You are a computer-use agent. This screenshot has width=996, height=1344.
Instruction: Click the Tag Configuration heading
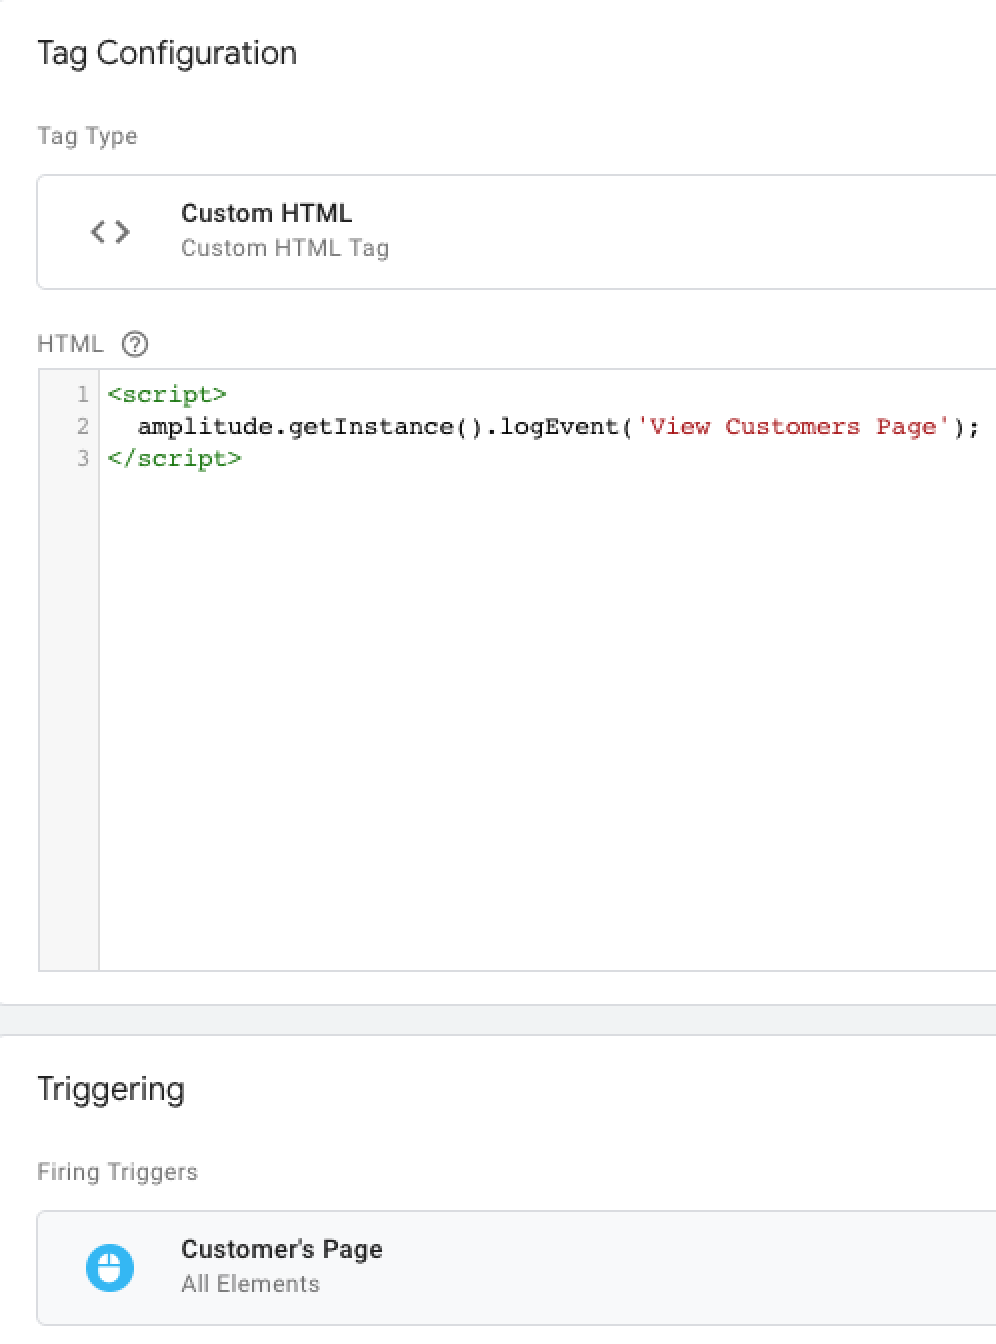click(x=167, y=53)
